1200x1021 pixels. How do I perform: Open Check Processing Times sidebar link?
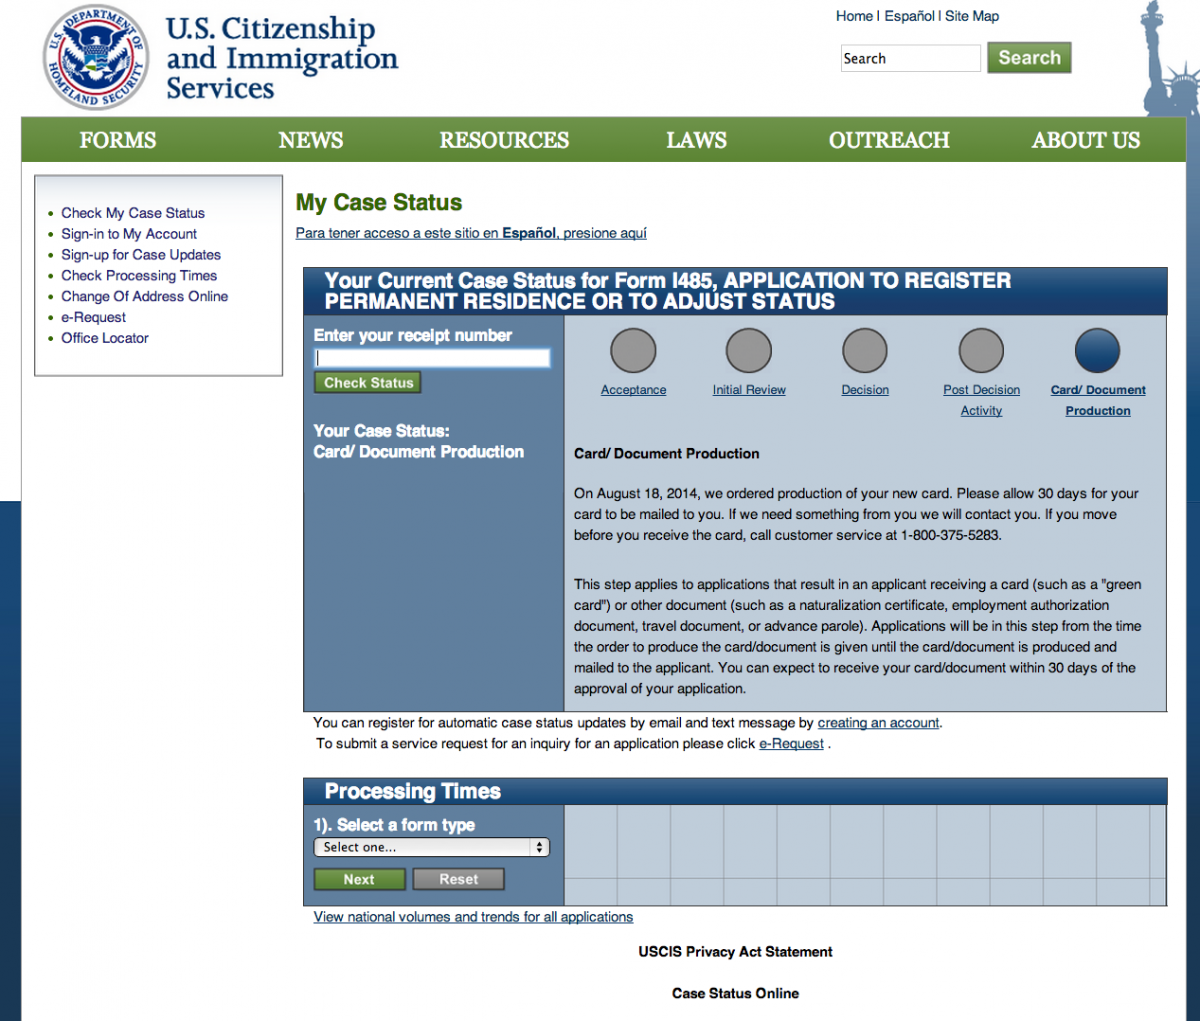[x=139, y=276]
